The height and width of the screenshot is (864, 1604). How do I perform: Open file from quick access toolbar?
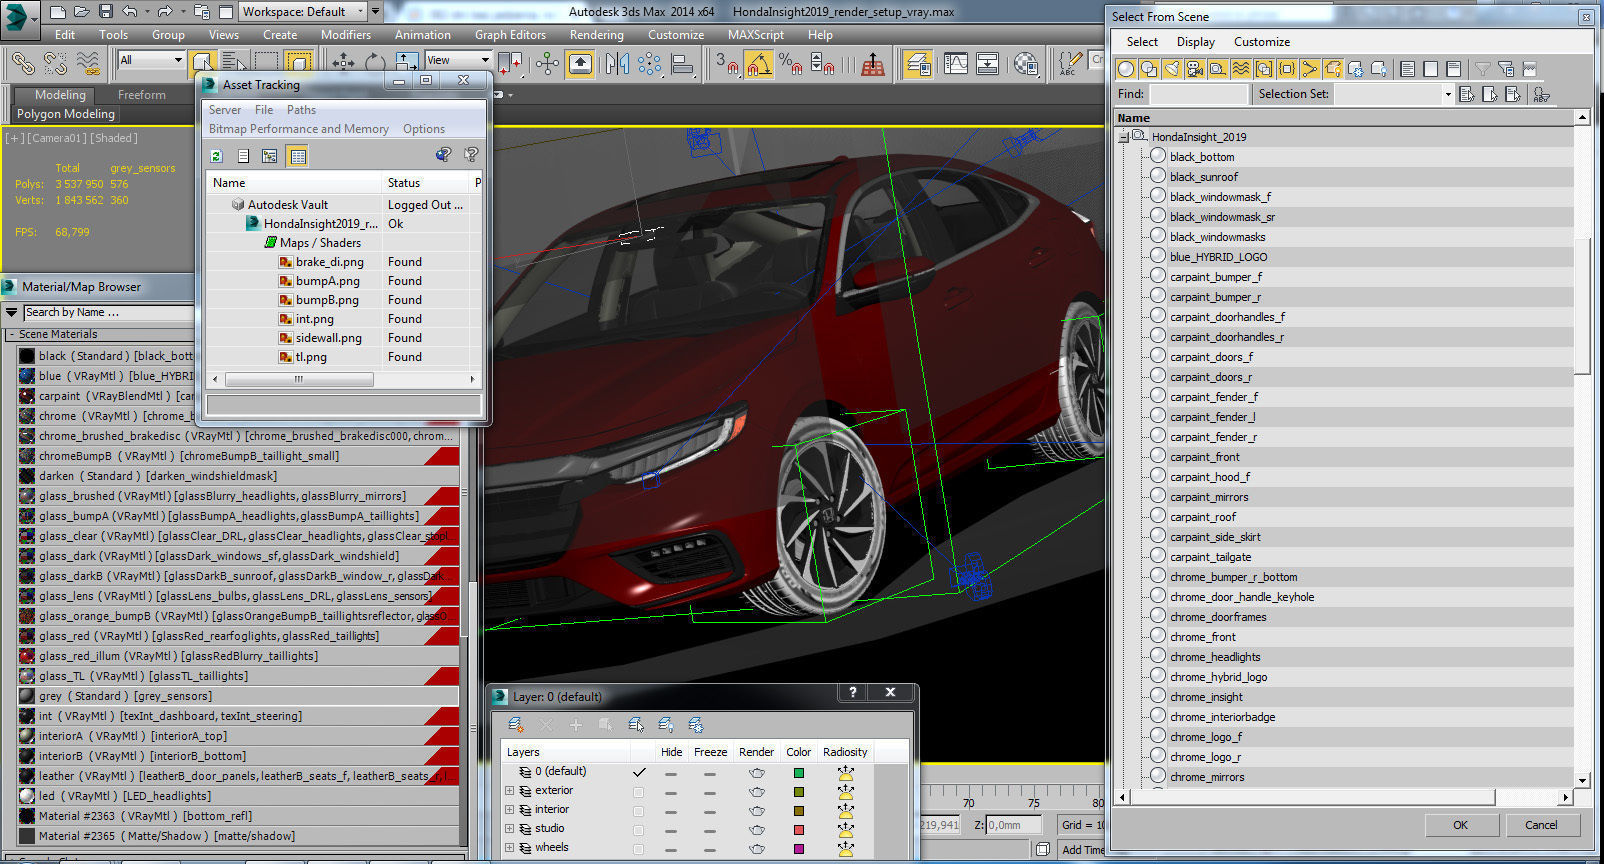tap(82, 12)
